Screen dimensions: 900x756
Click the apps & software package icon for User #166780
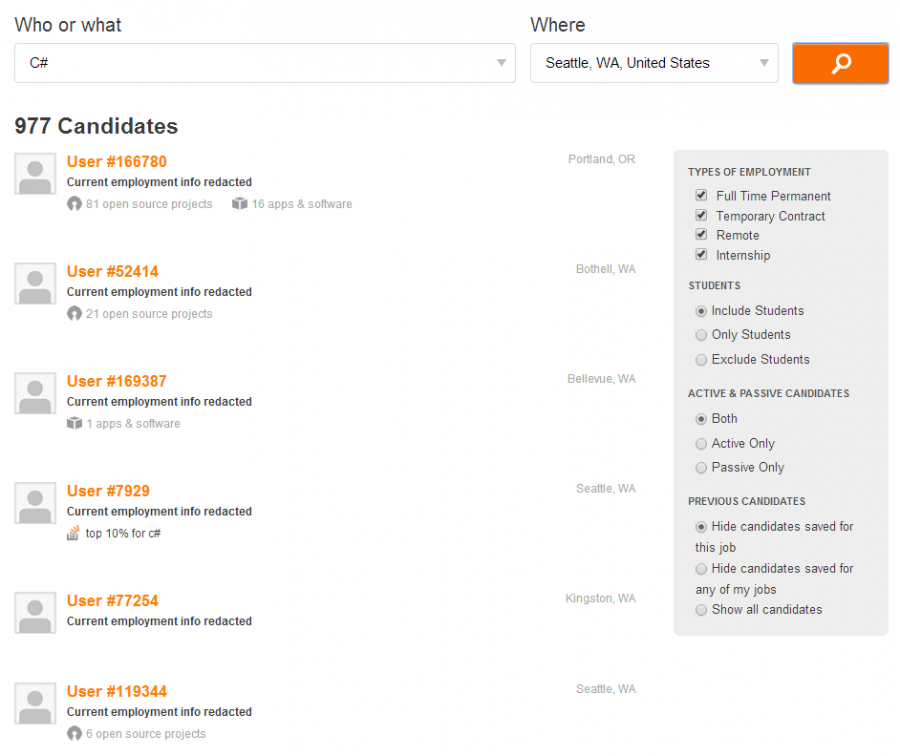pyautogui.click(x=239, y=203)
